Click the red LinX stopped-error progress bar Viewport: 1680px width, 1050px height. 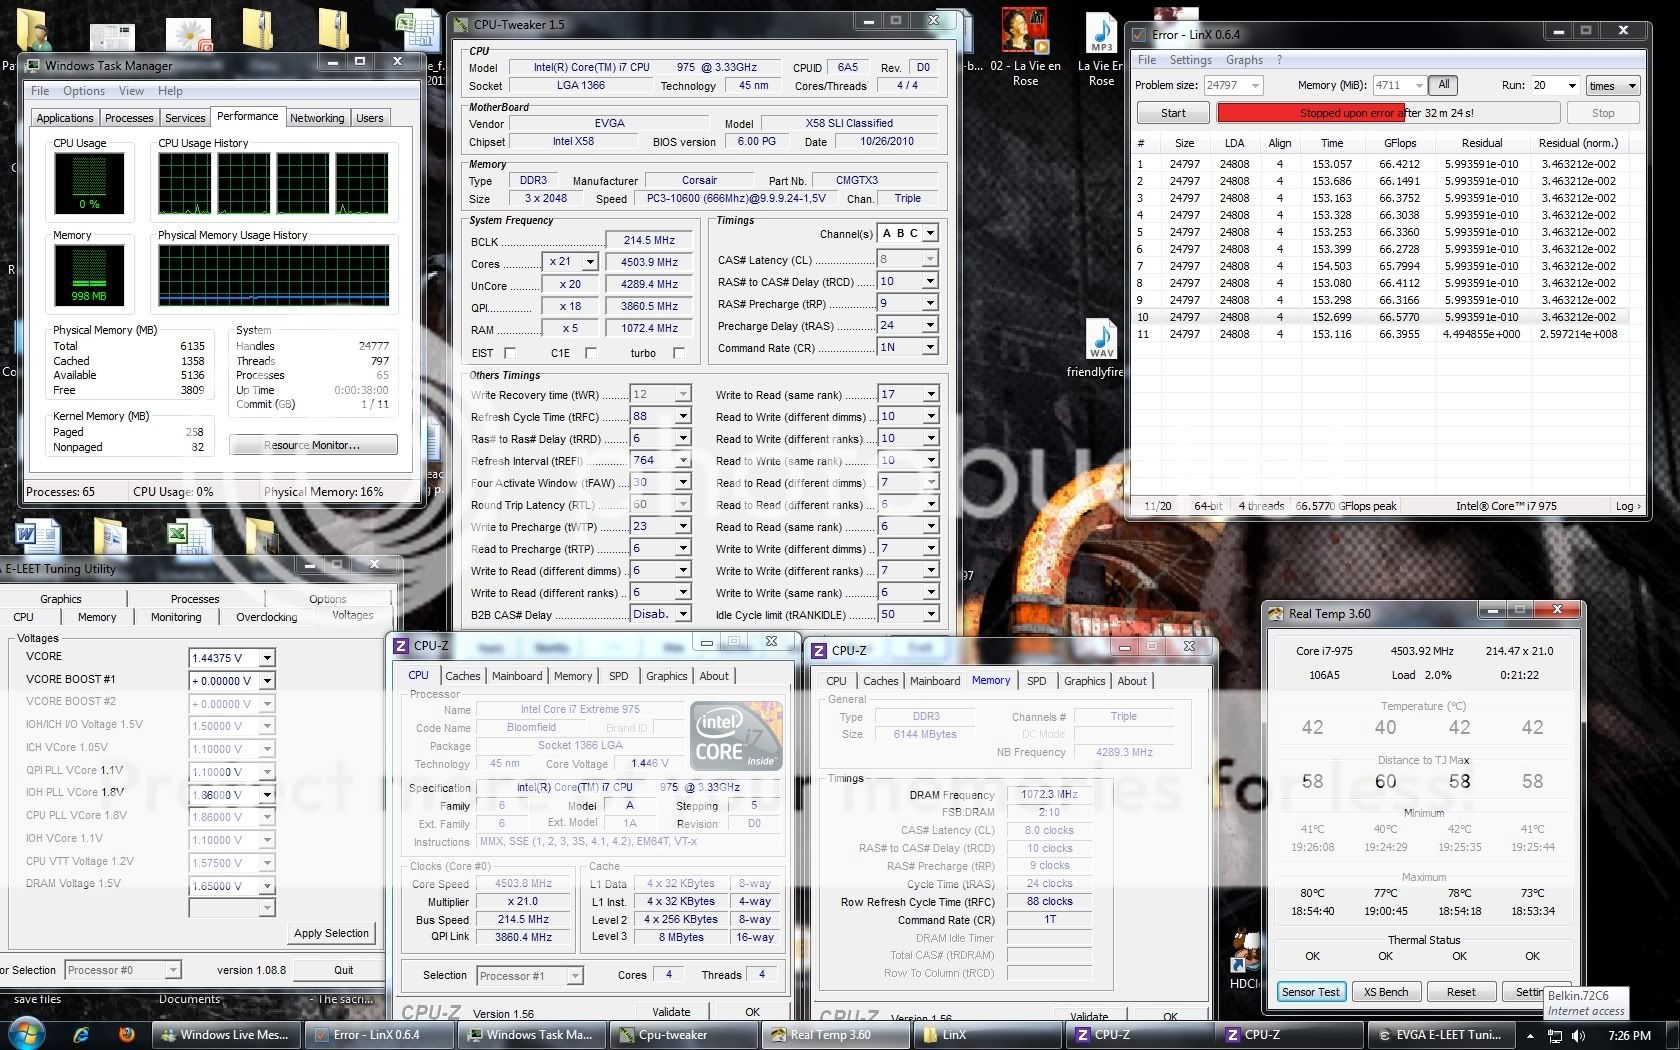(x=1310, y=113)
